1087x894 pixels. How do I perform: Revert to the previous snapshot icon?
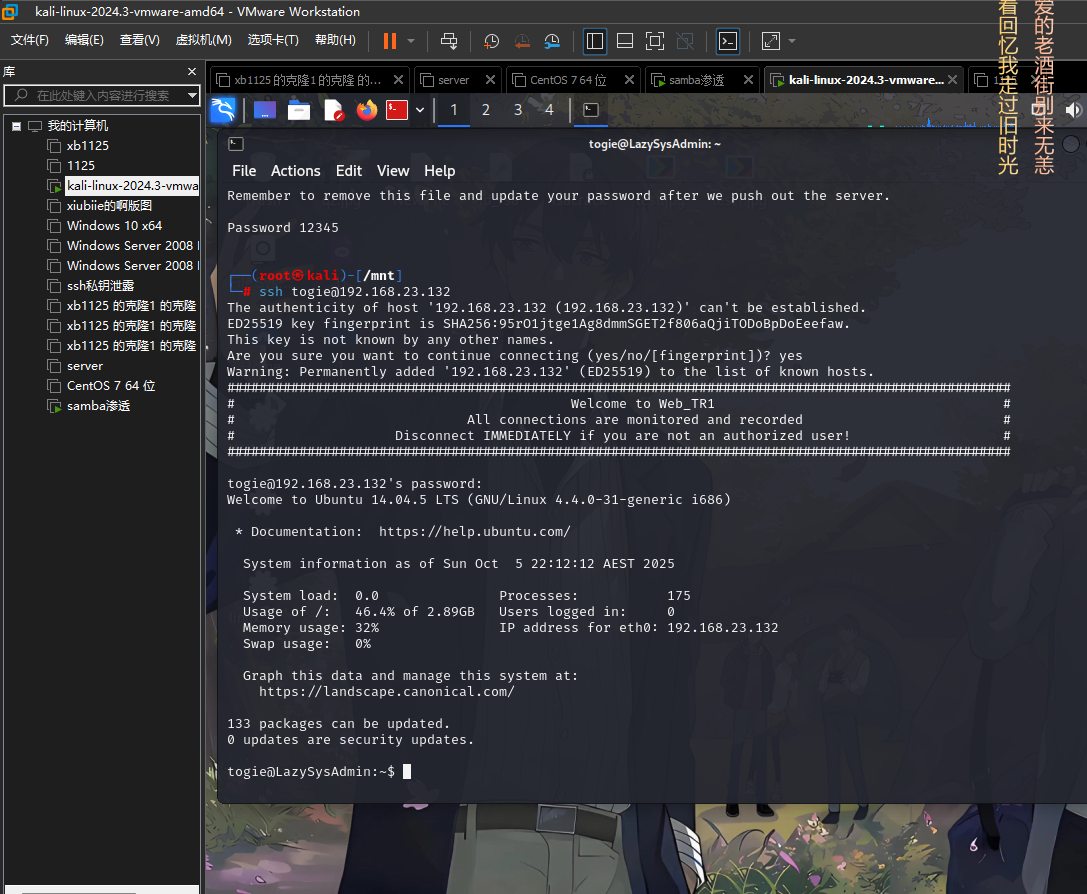pos(522,41)
